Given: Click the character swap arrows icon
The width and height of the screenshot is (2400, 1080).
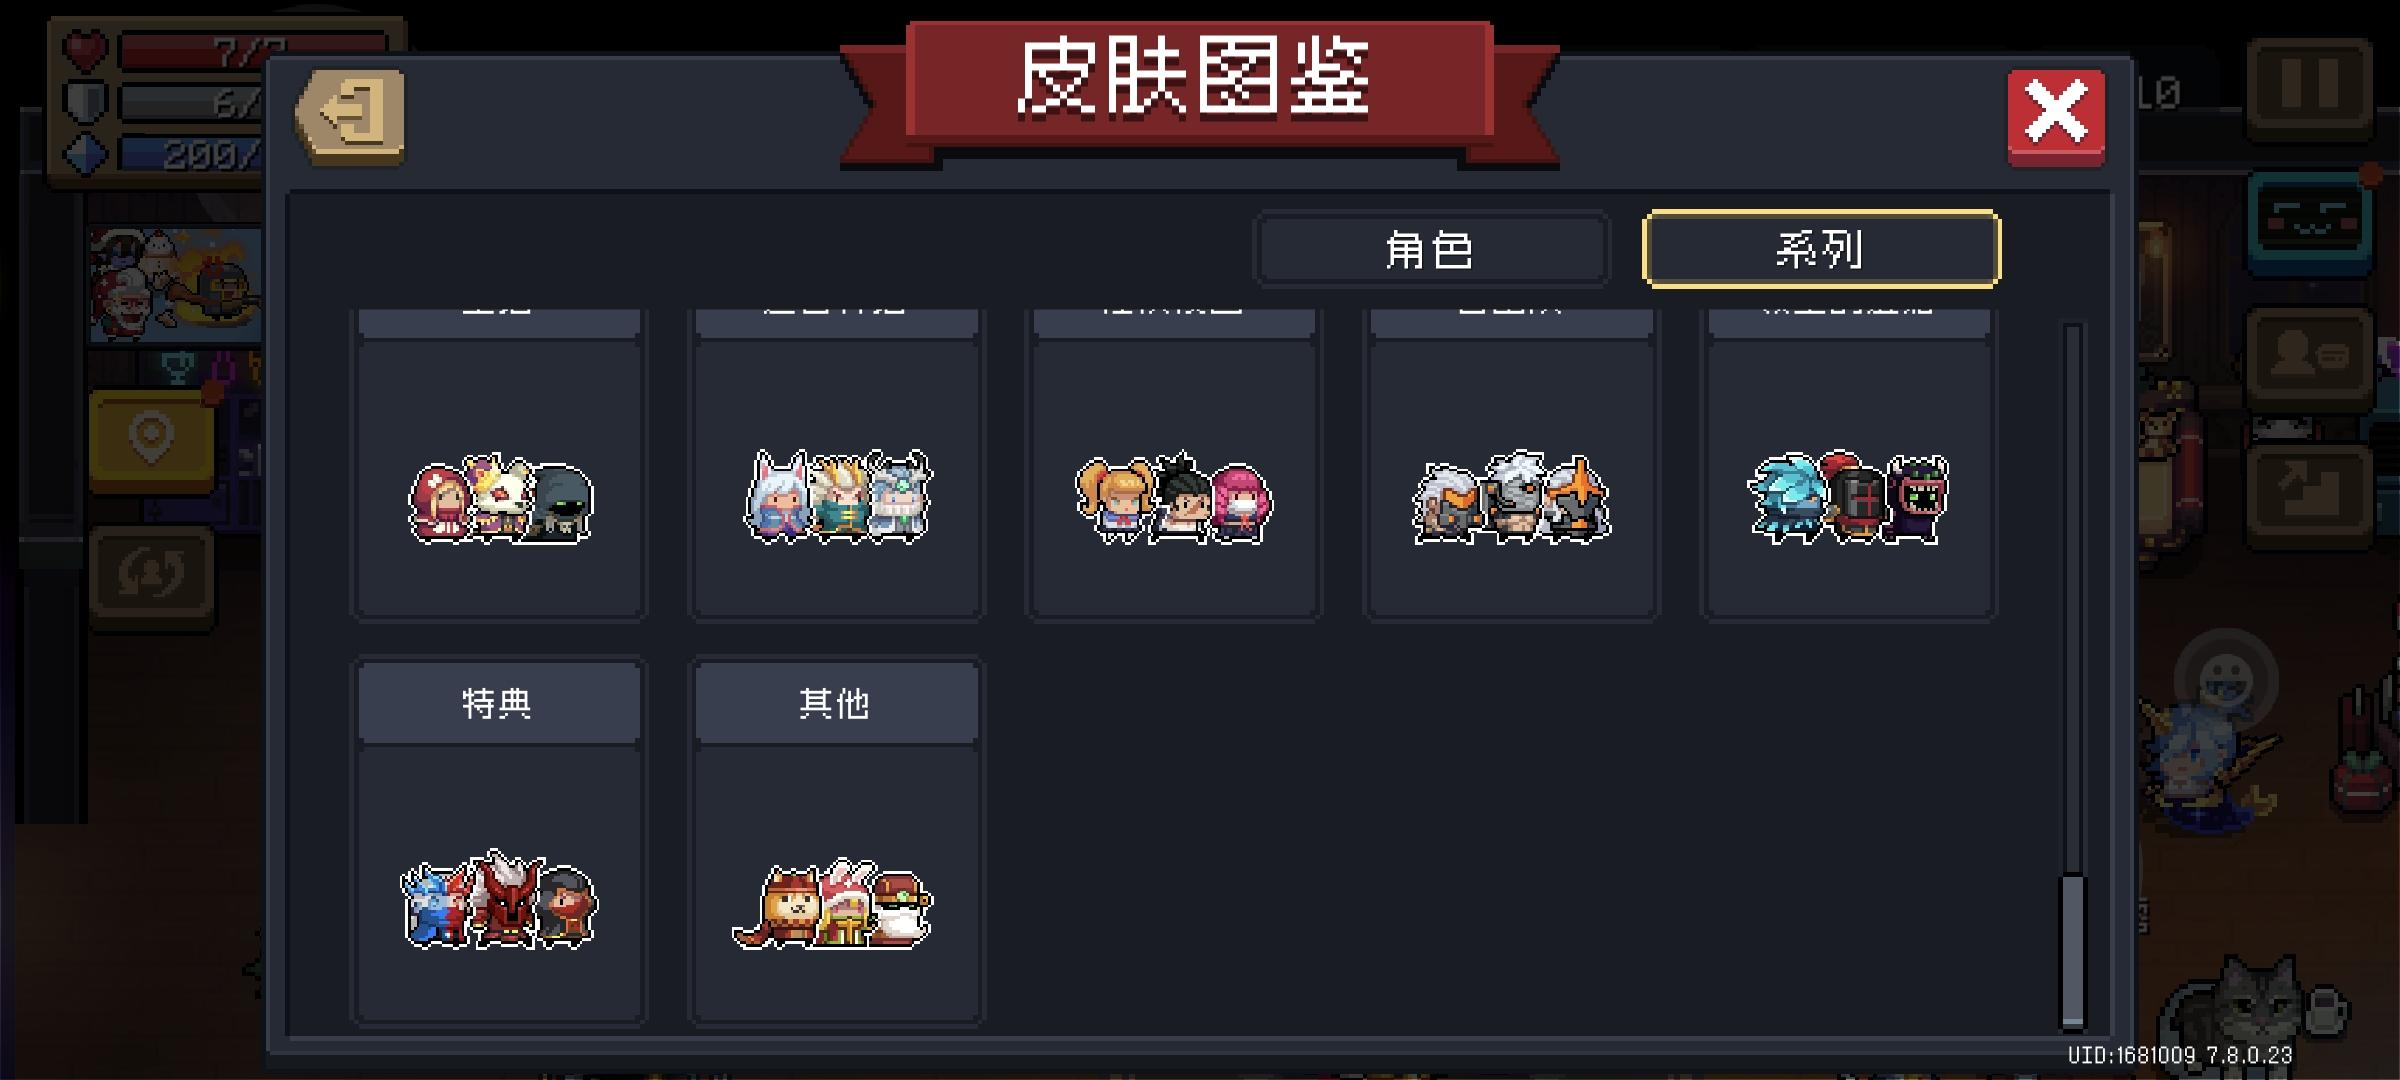Looking at the screenshot, I should pos(151,575).
